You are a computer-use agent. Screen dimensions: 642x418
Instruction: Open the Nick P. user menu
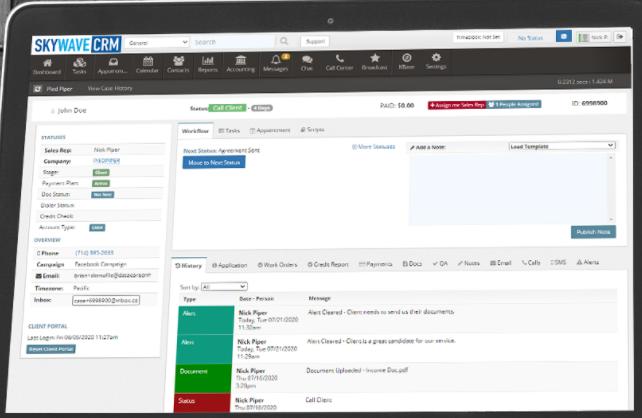(595, 37)
